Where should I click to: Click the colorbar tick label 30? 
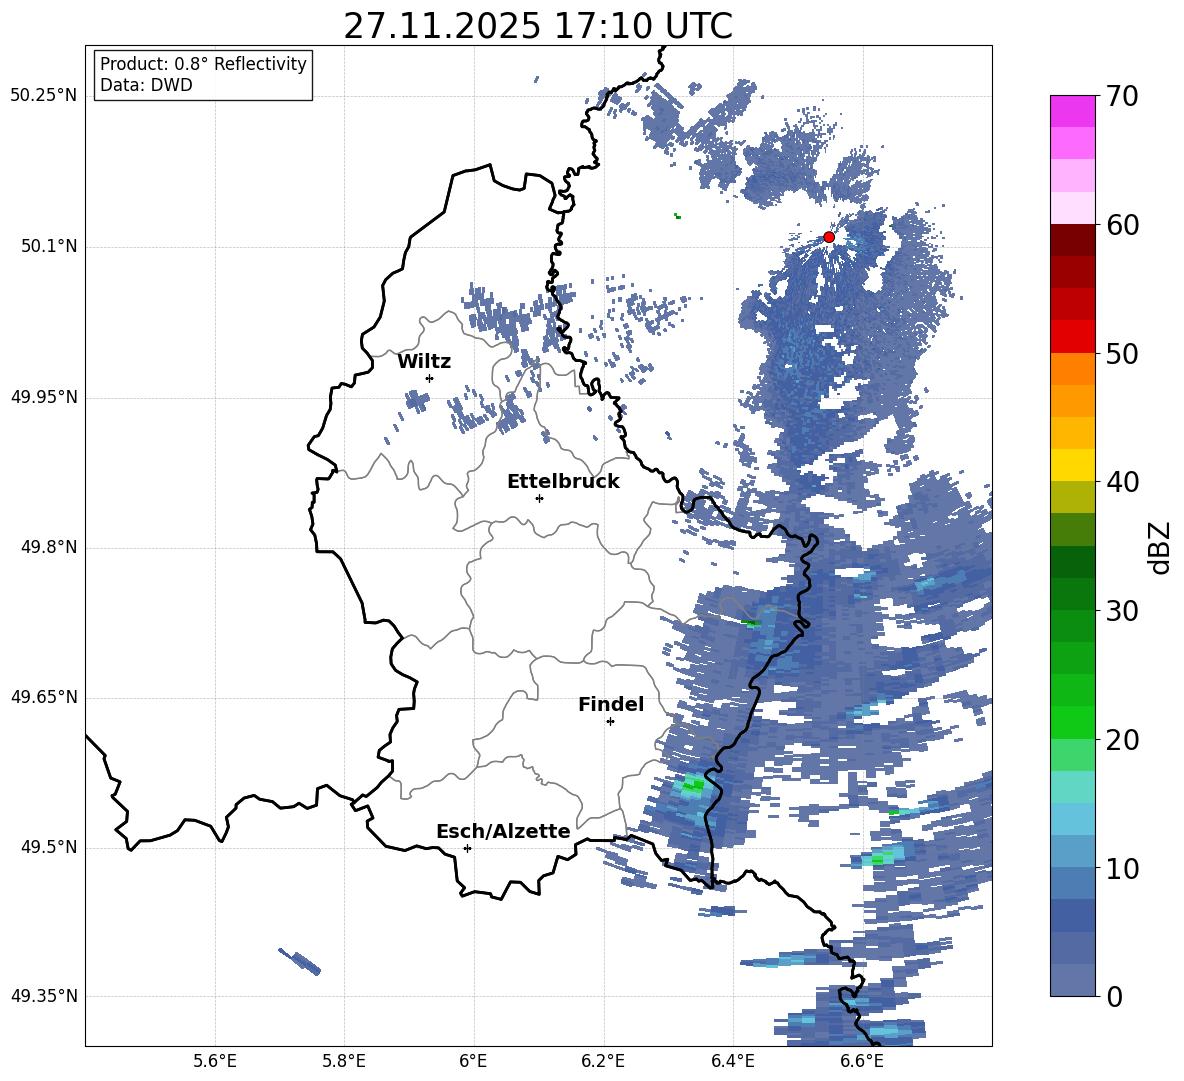tap(1122, 611)
